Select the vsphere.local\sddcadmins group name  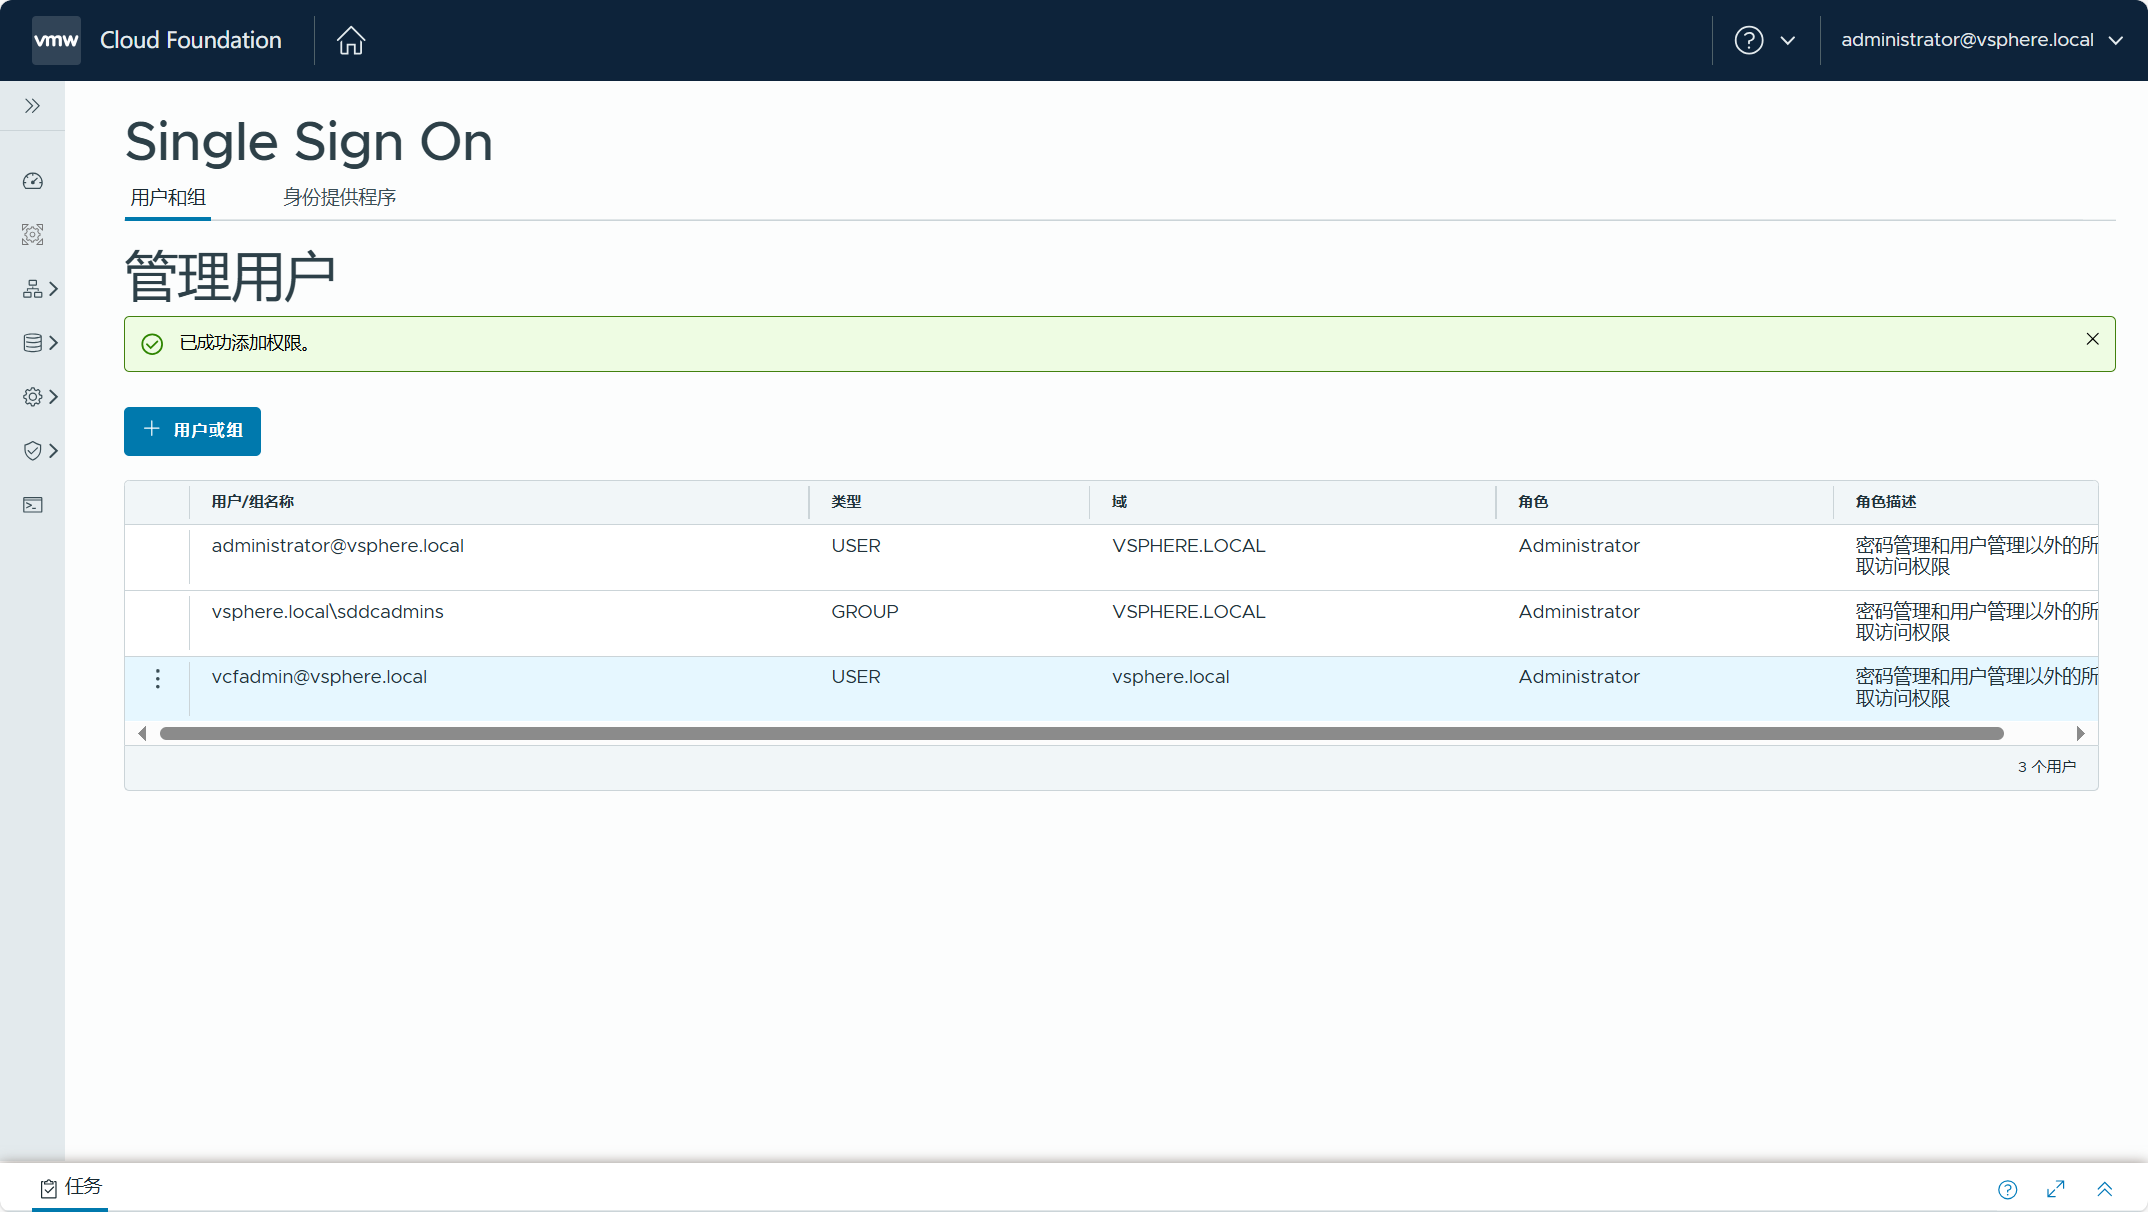(328, 612)
